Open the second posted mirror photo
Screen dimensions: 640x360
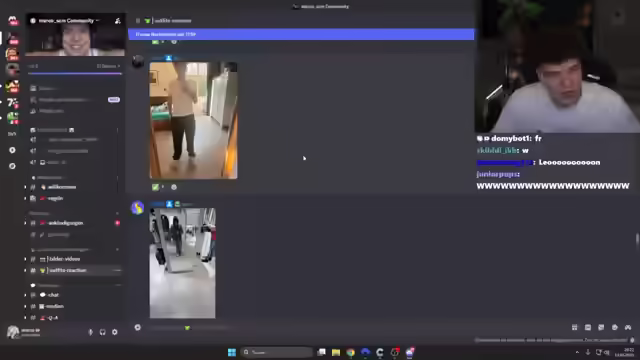pos(182,263)
